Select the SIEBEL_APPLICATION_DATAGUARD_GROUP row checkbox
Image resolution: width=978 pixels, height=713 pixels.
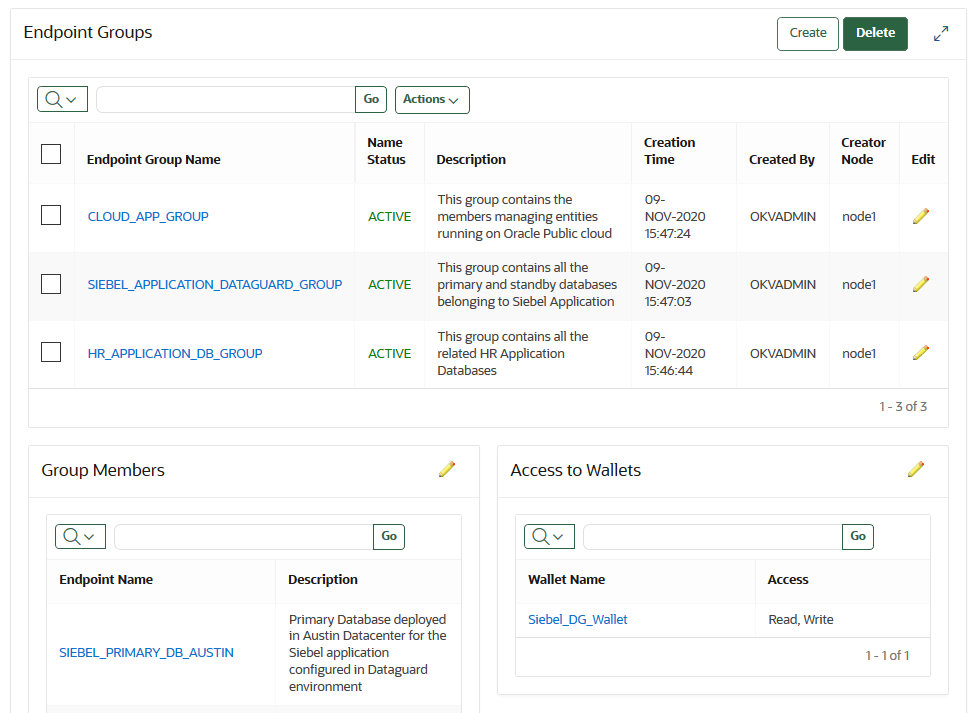[x=51, y=284]
